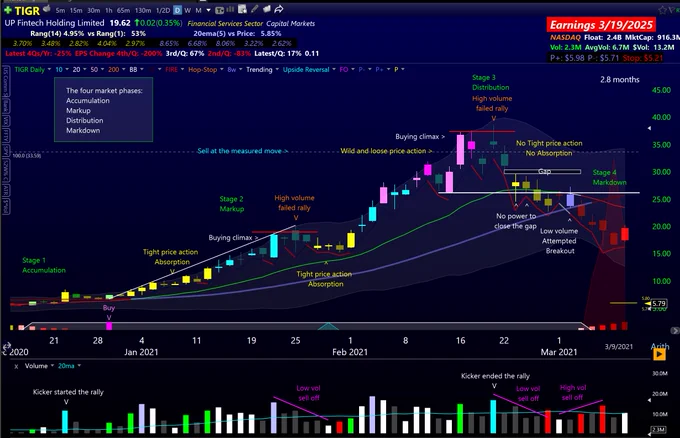The width and height of the screenshot is (680, 438).
Task: Open the T+ text tool icon
Action: 220,10
